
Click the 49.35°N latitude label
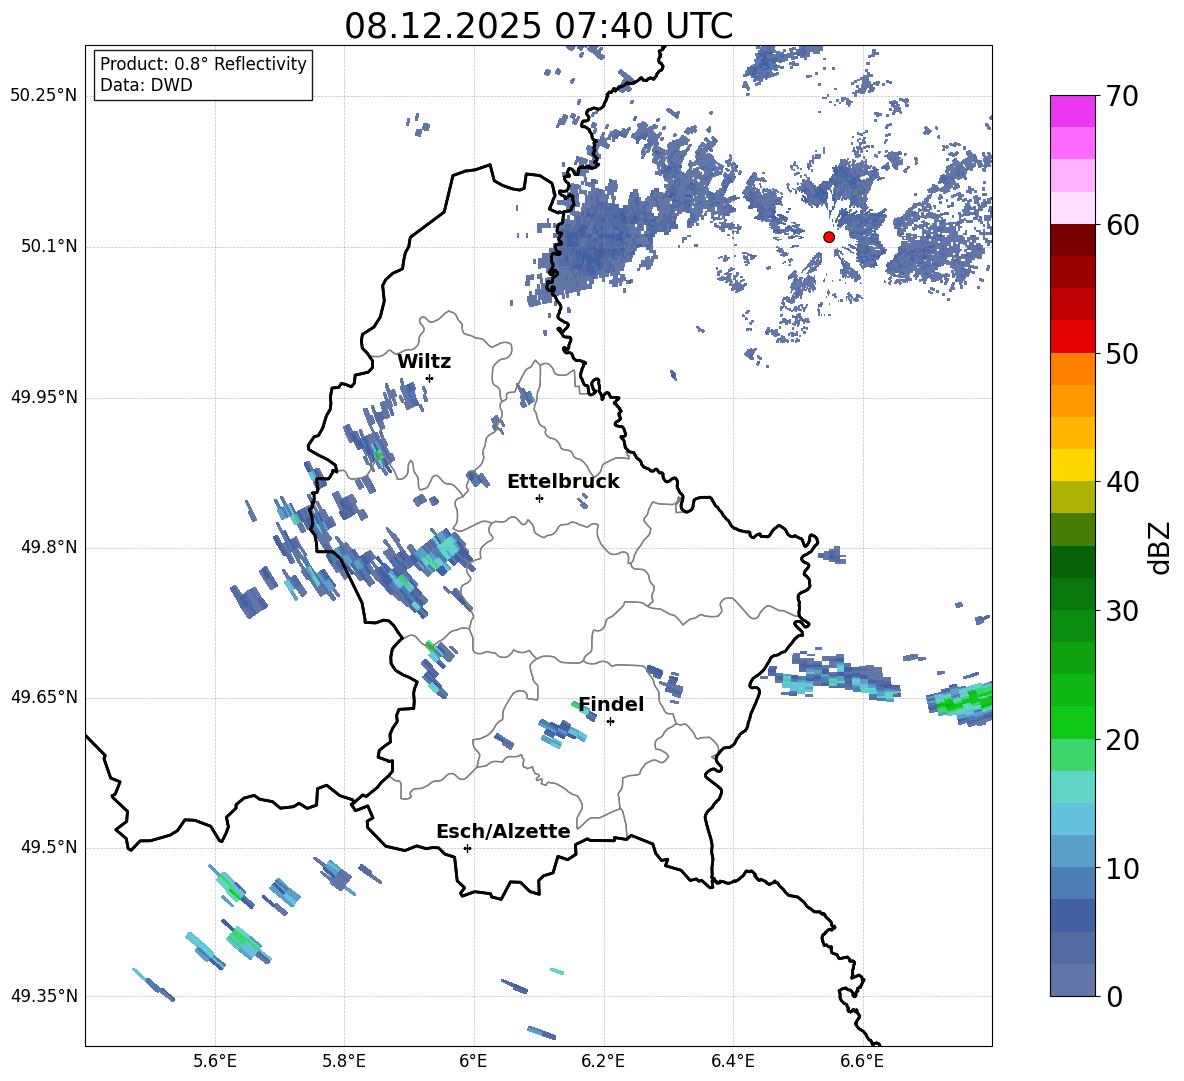tap(43, 996)
